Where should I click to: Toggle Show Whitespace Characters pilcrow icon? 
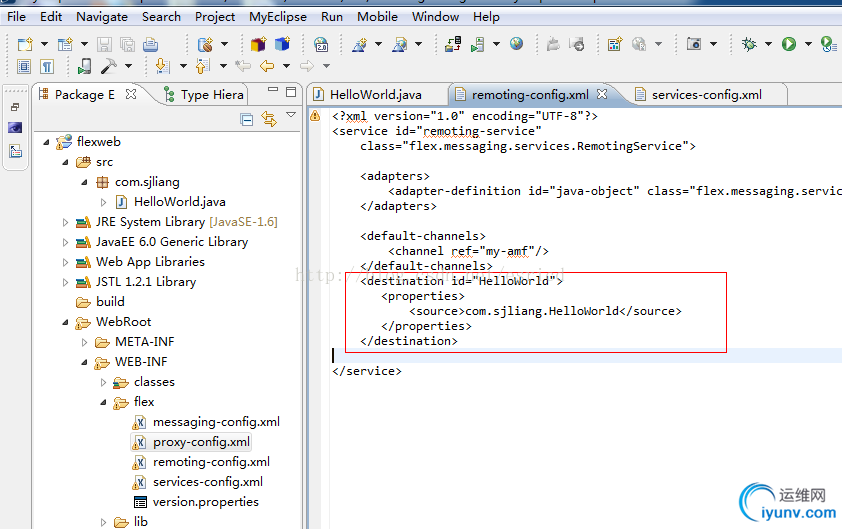tap(47, 67)
